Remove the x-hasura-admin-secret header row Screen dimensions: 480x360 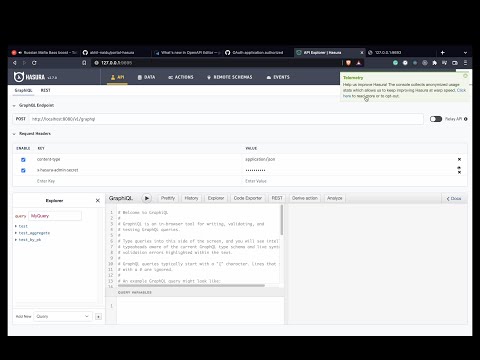(x=459, y=172)
